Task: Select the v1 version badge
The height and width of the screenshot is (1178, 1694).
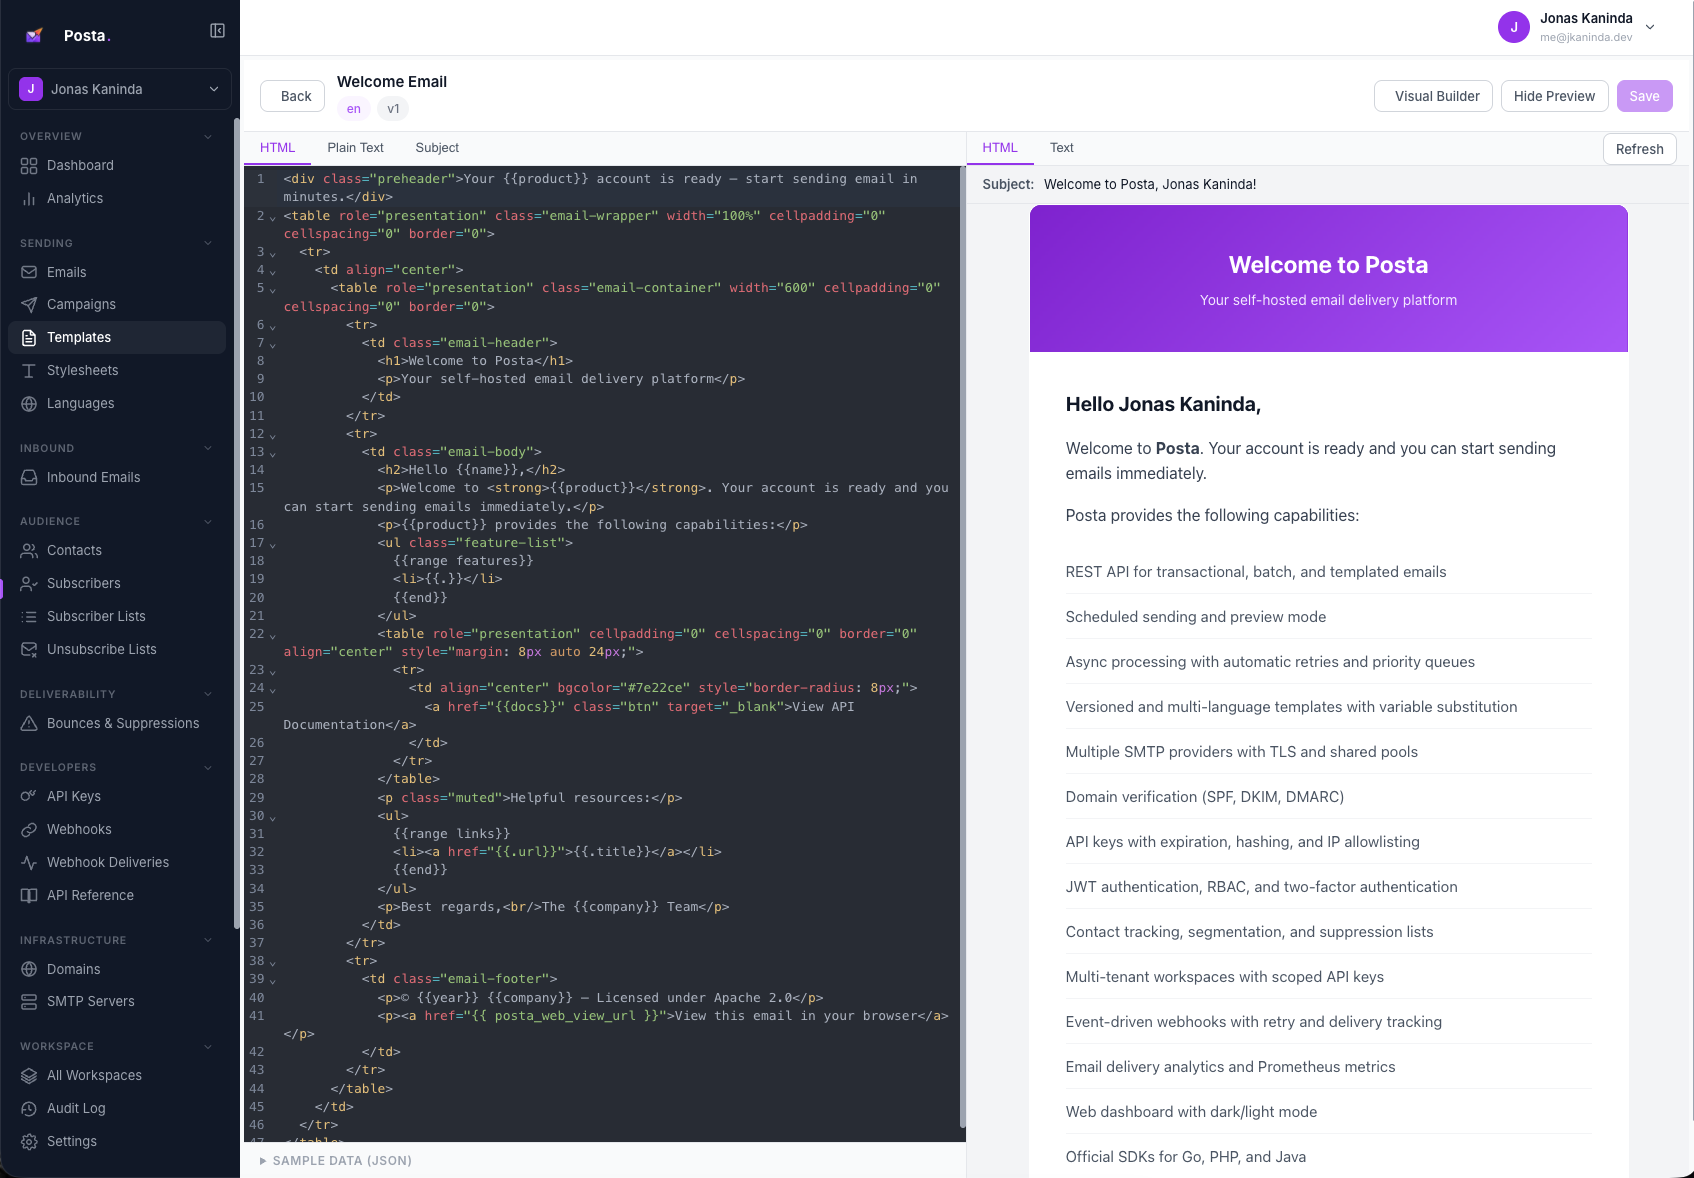Action: click(394, 109)
